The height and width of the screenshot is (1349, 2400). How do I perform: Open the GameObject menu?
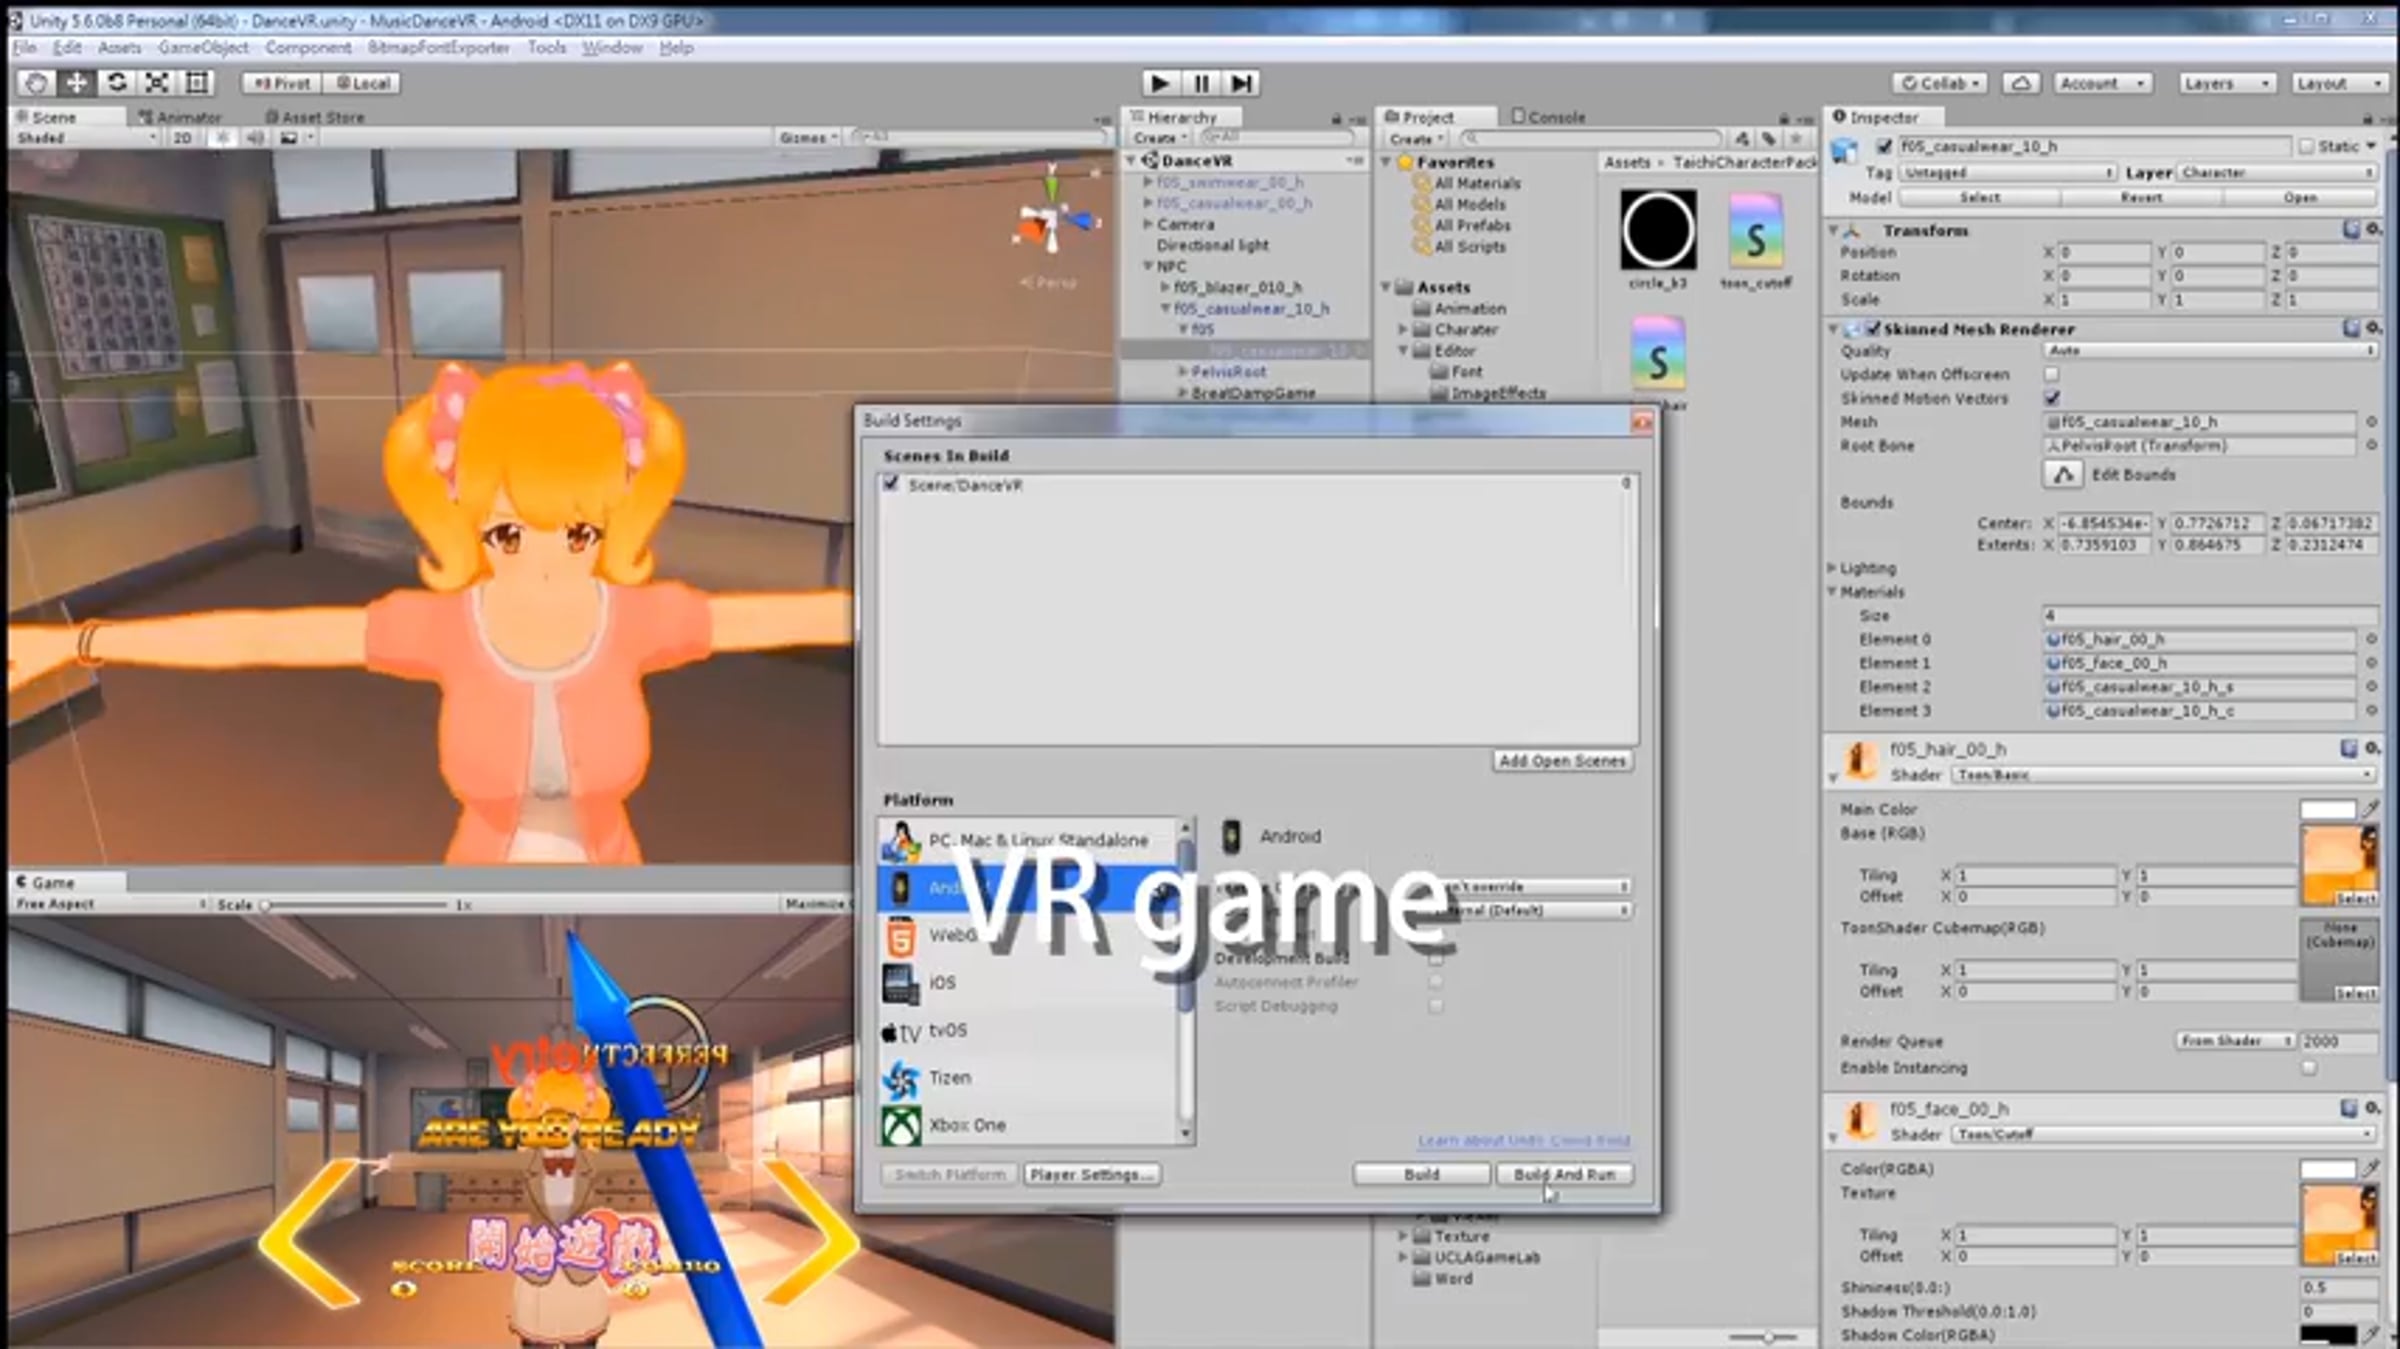coord(203,48)
